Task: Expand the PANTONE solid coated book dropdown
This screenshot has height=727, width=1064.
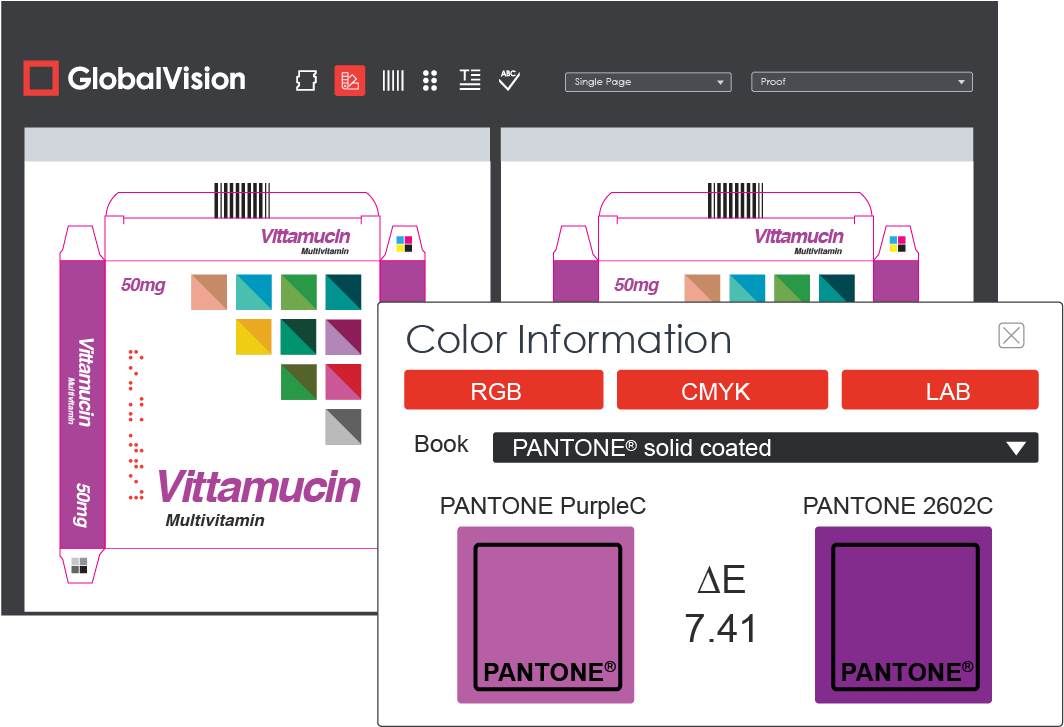Action: [x=765, y=448]
